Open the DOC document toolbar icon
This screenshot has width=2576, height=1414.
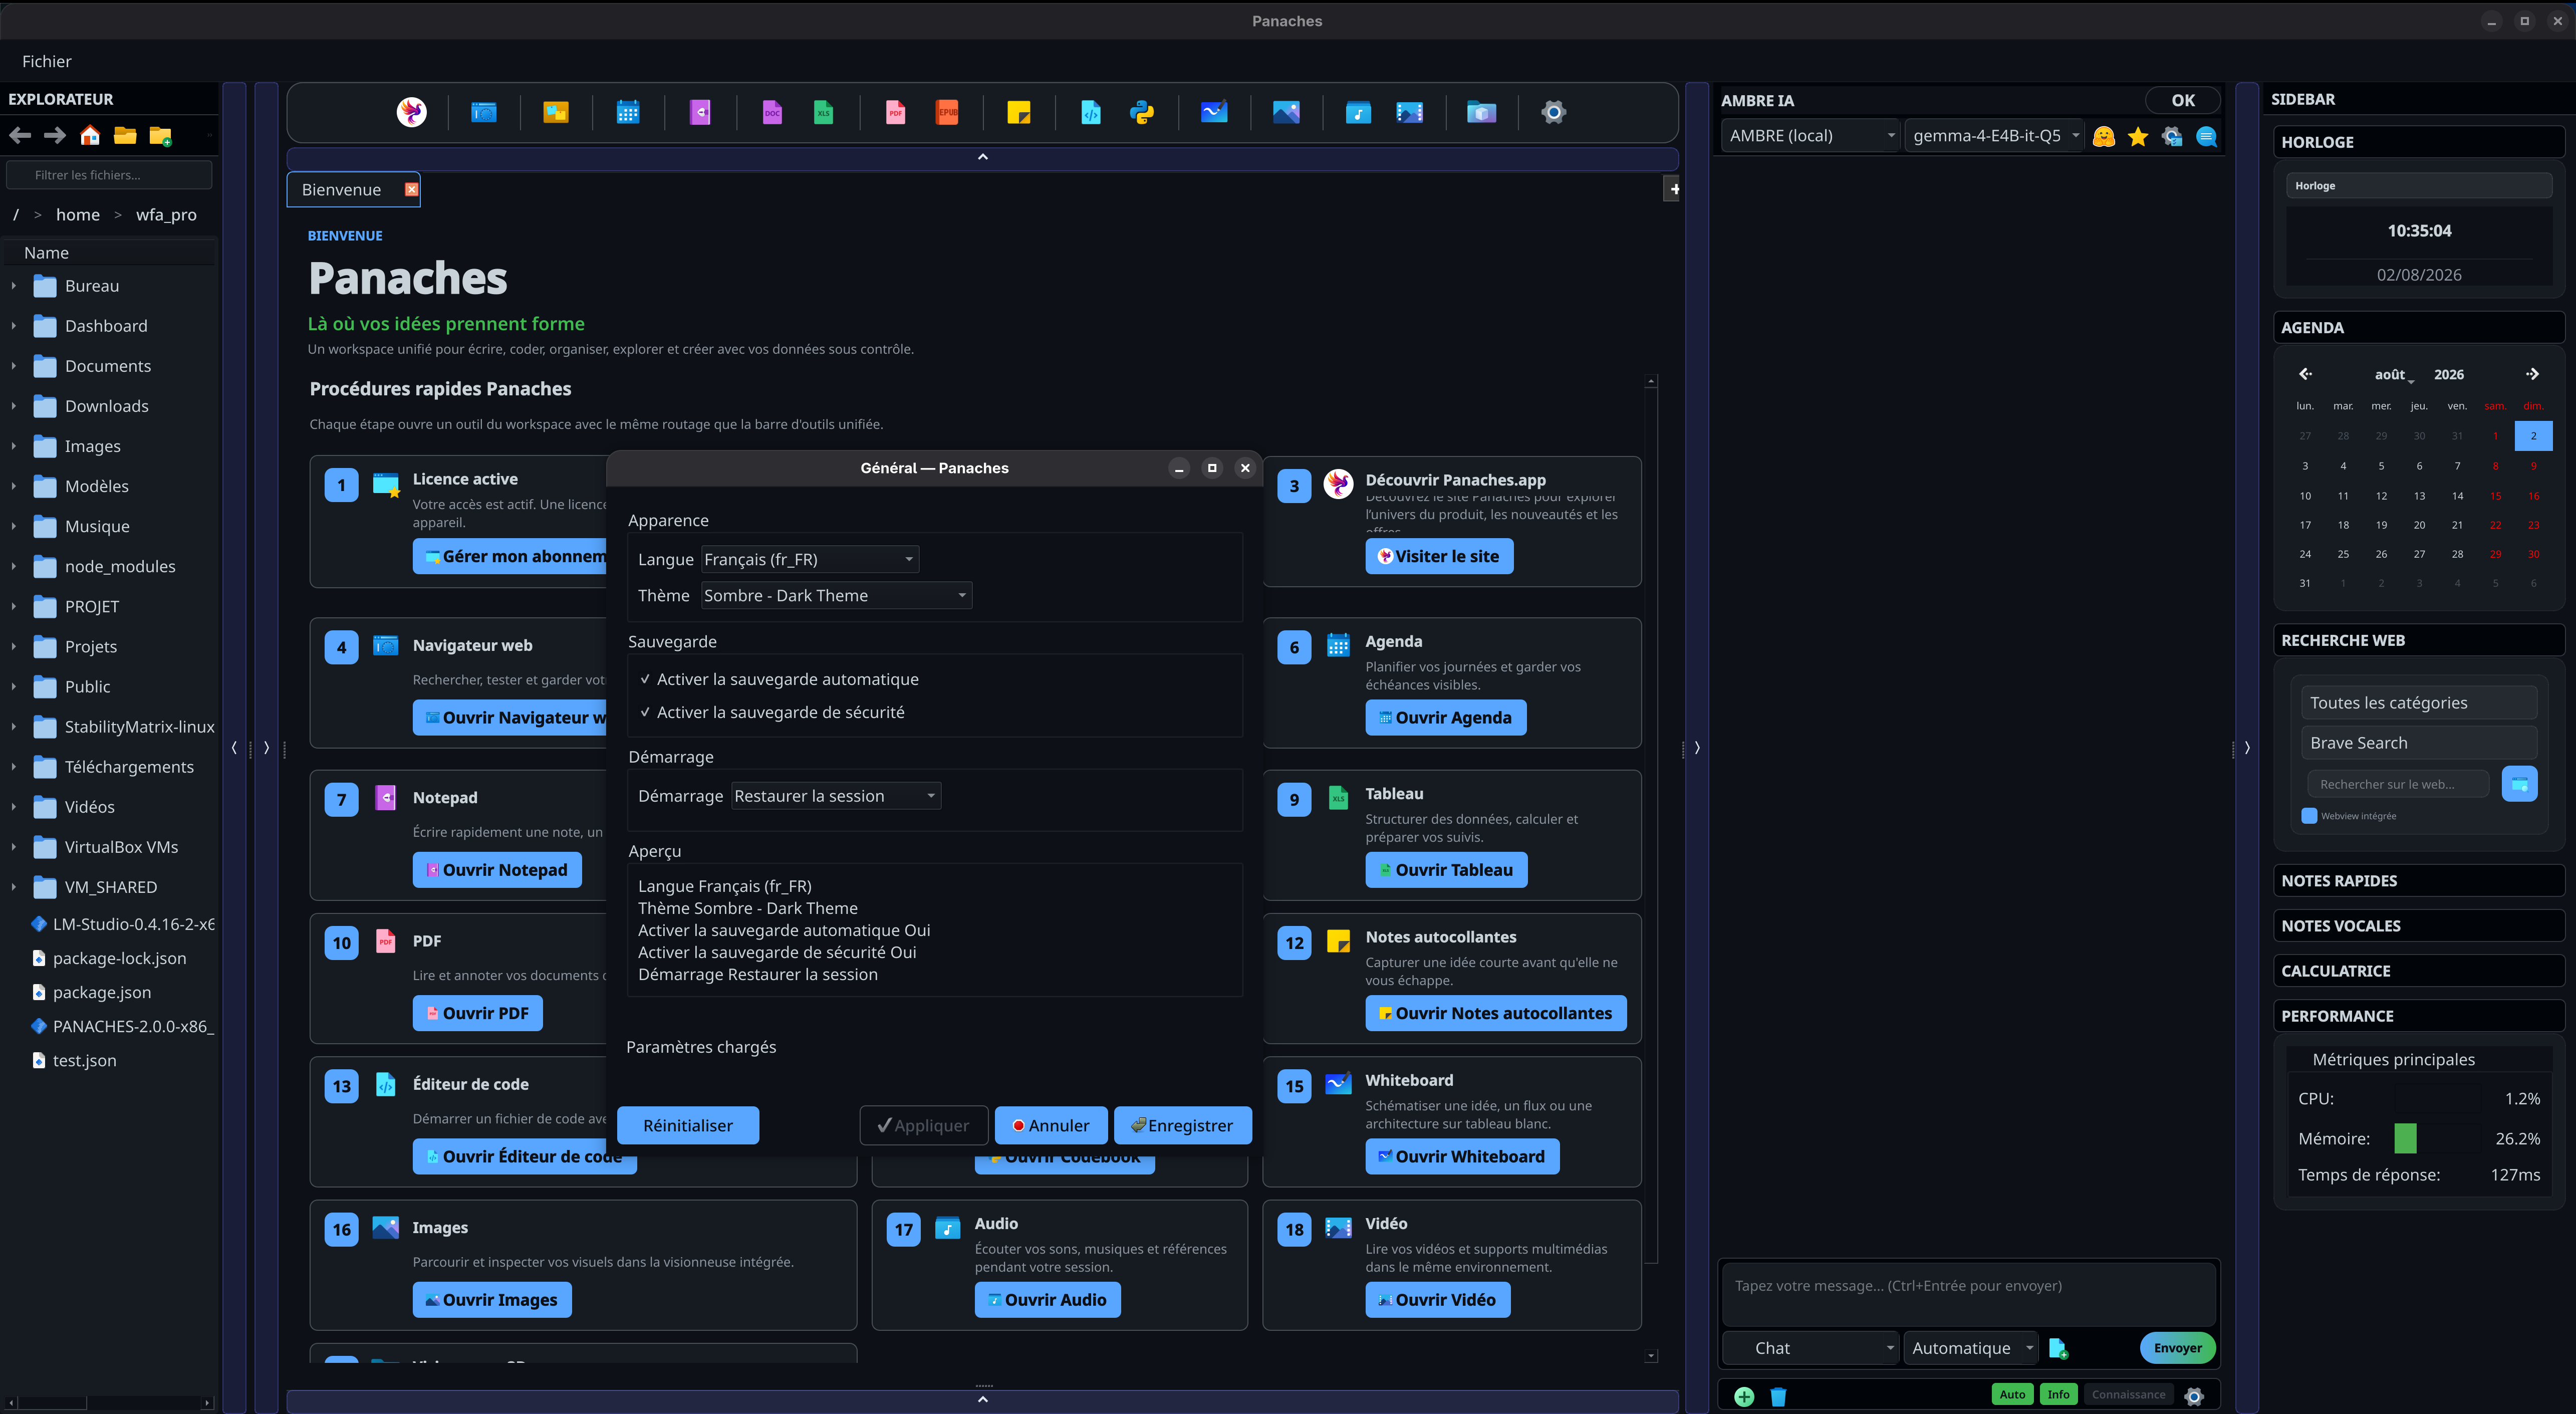772,112
